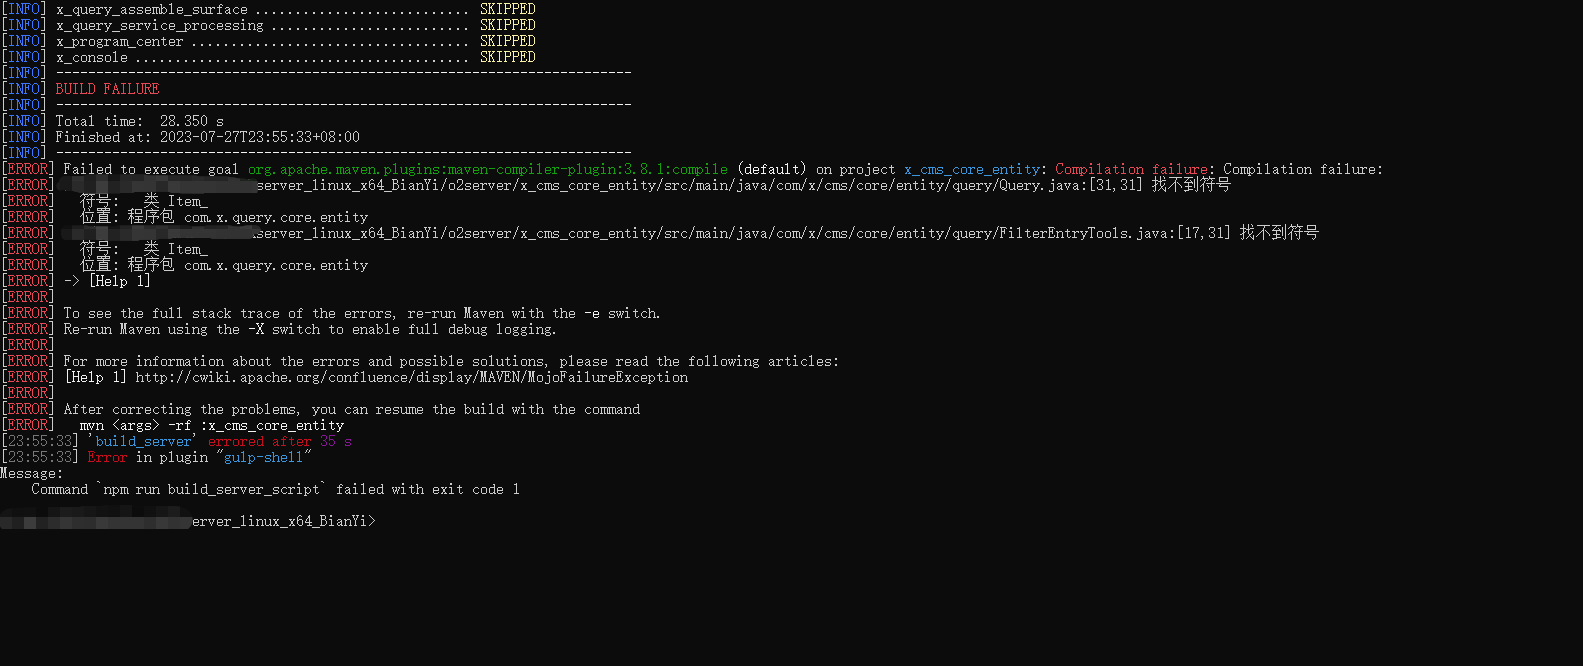Click the npm run build_server_script command

coord(212,489)
